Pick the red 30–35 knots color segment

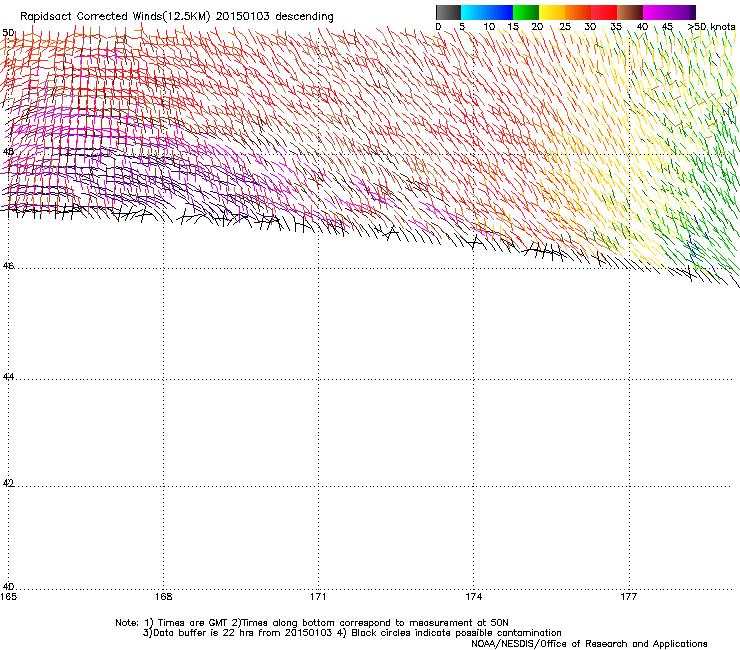point(604,12)
